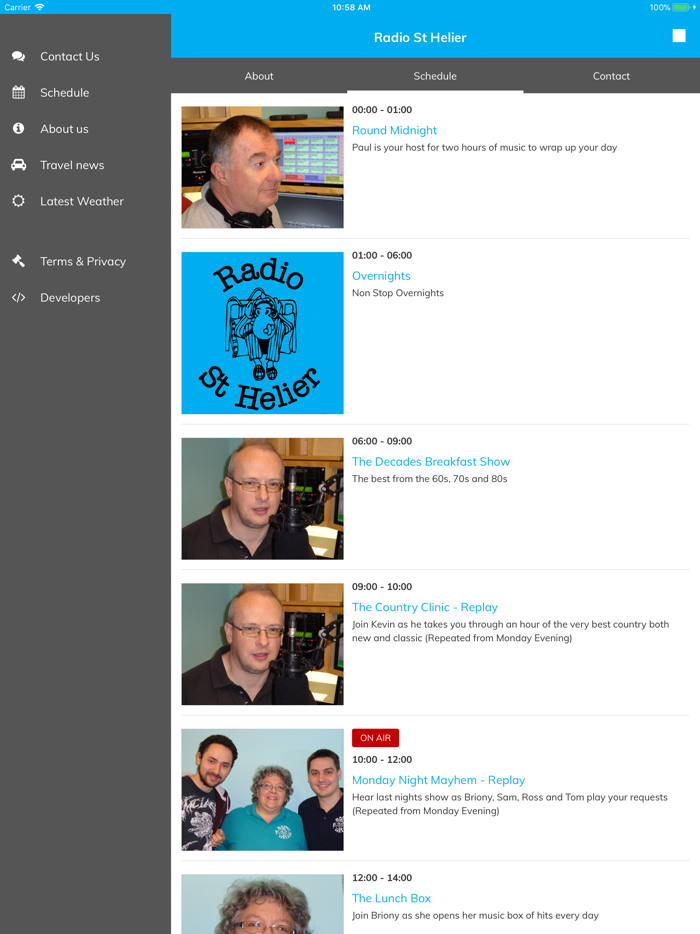The width and height of the screenshot is (700, 934).
Task: Open Monday Night Mayhem - Replay link
Action: pos(438,780)
